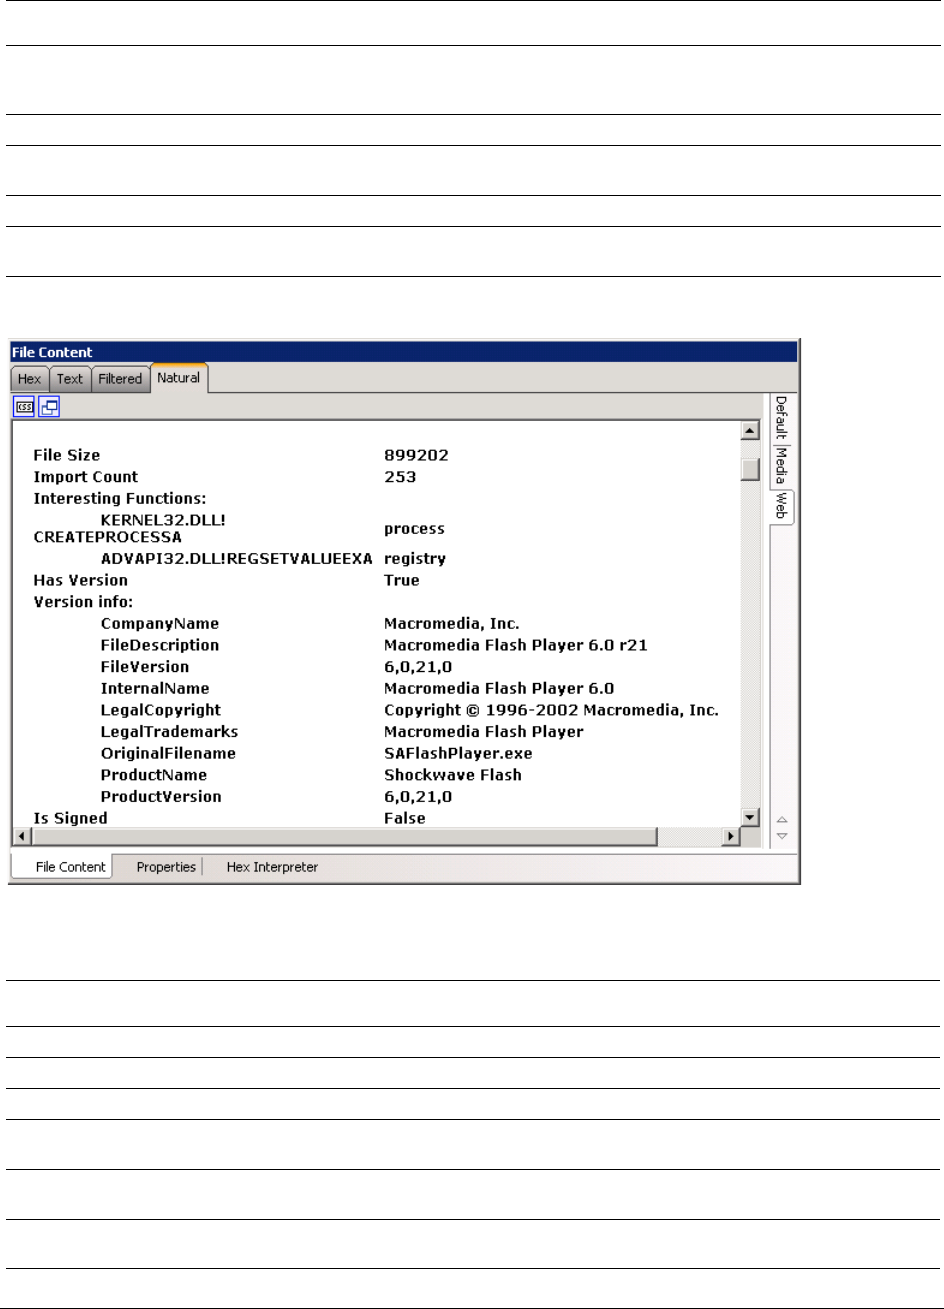This screenshot has height=1309, width=944.
Task: Switch to the Text tab
Action: [70, 379]
